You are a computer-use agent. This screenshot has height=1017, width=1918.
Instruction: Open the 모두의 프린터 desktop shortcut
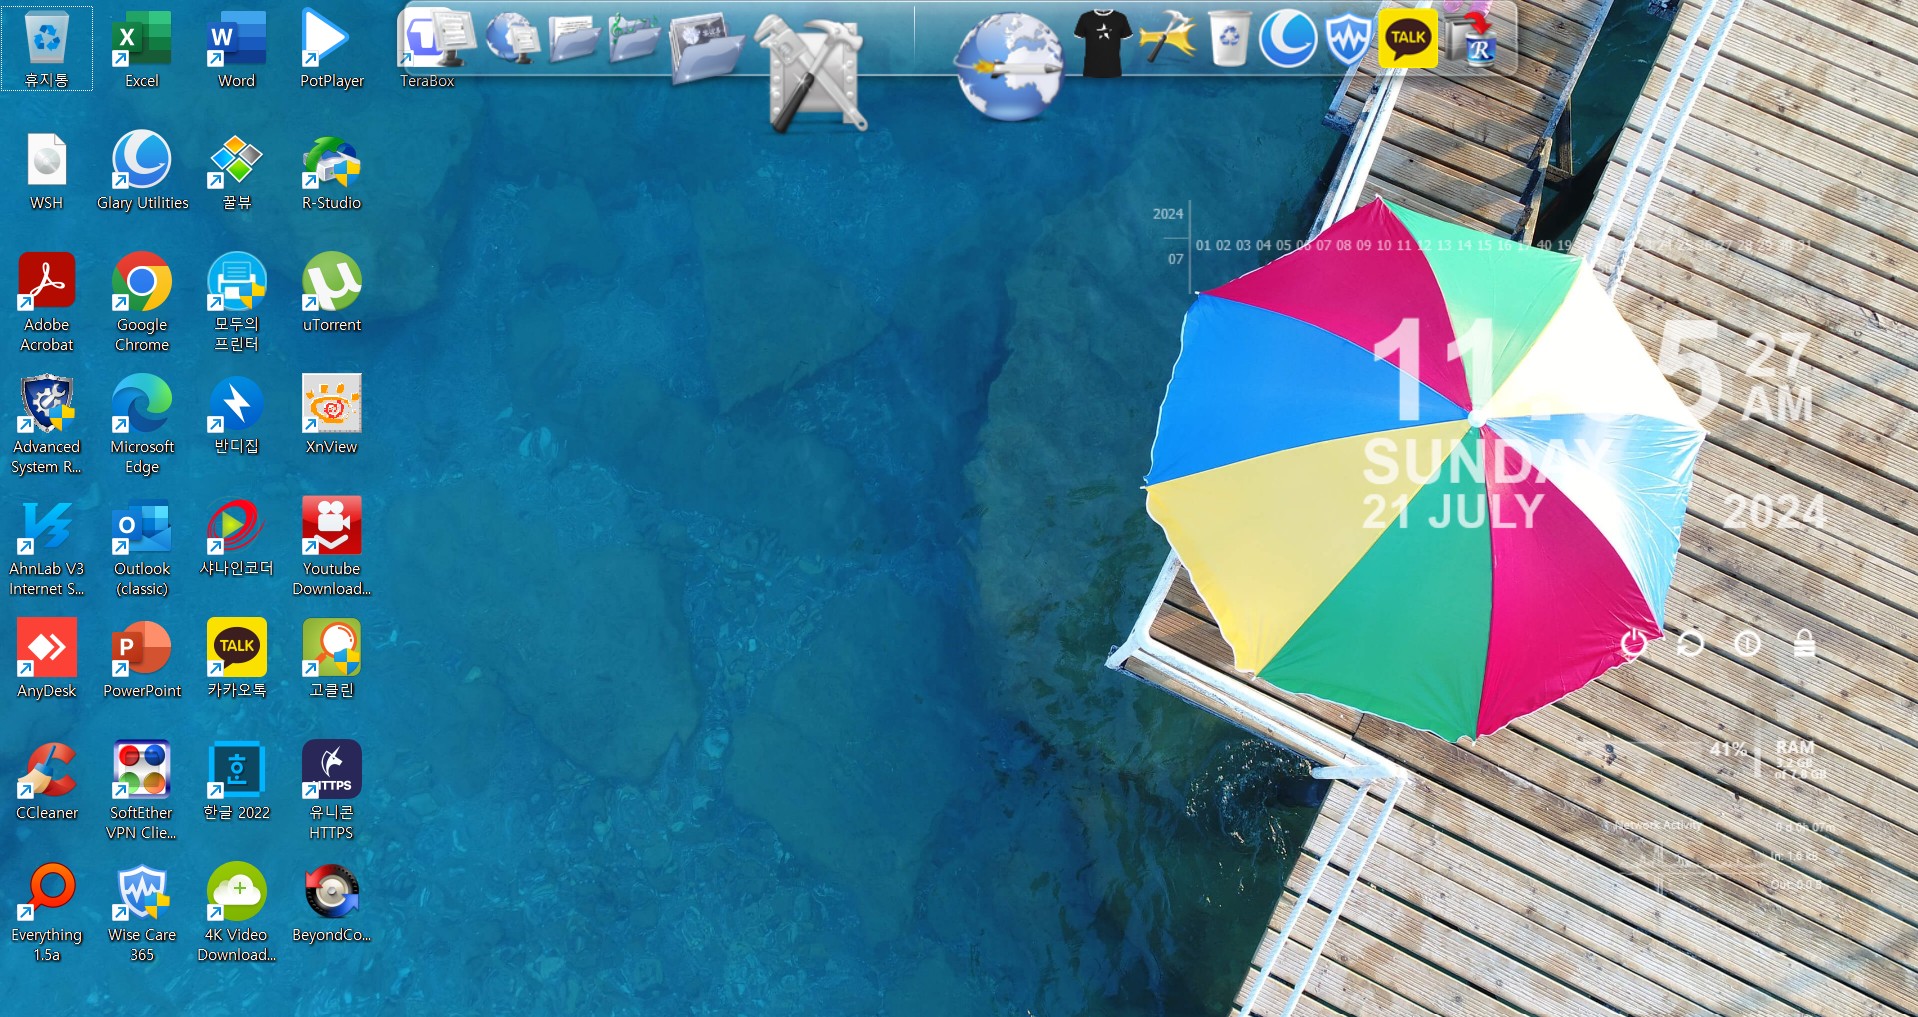pos(237,302)
